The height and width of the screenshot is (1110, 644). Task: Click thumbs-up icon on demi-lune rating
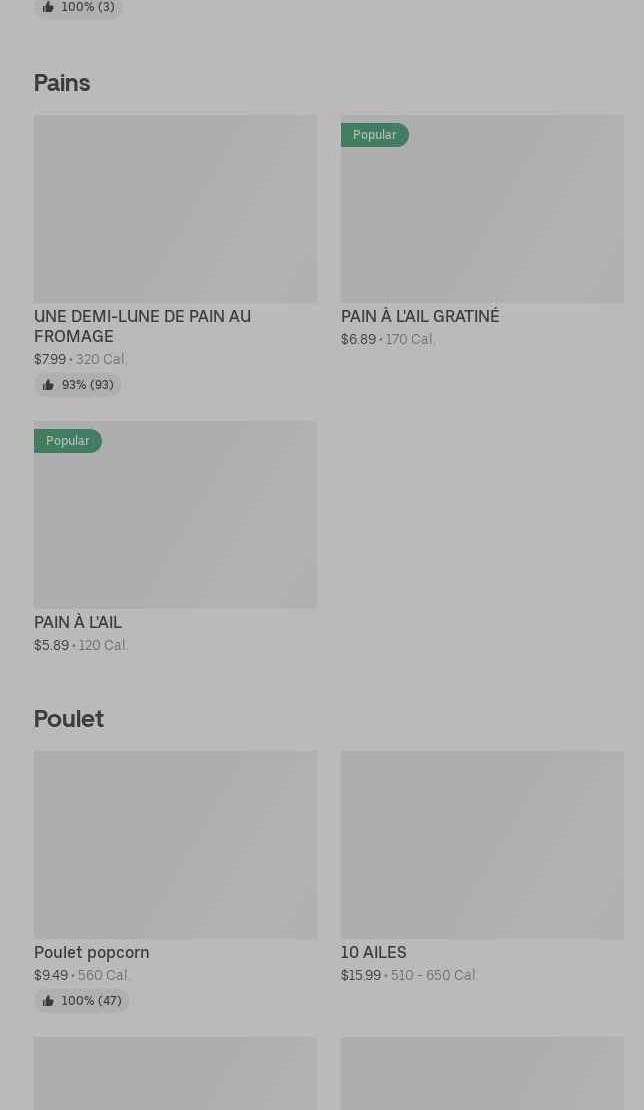48,385
